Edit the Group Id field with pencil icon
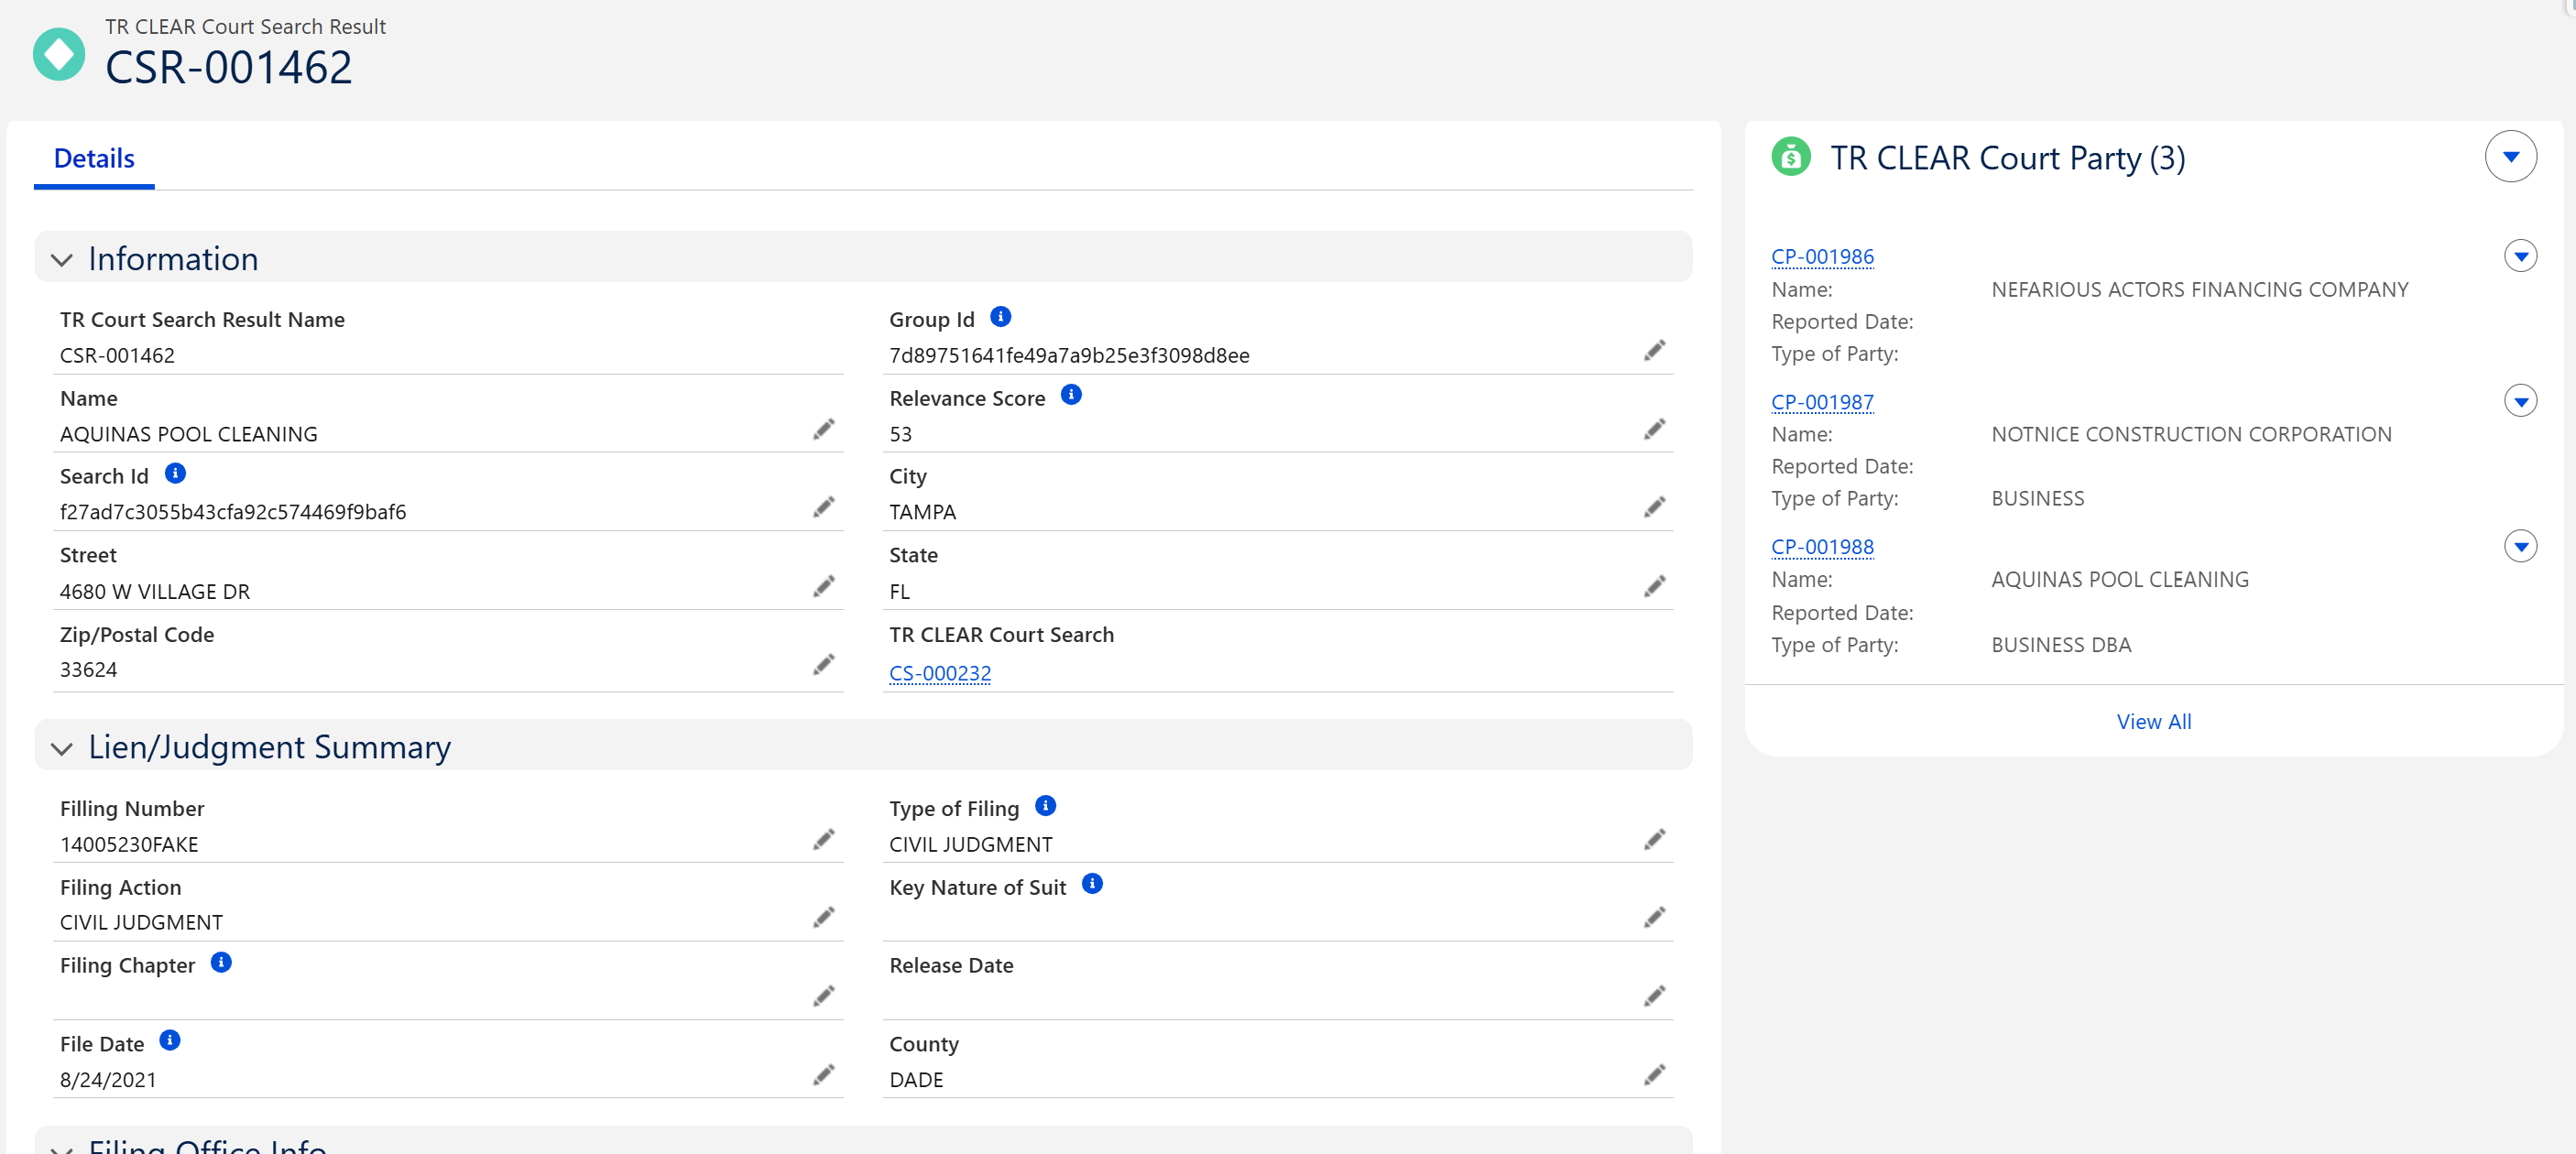This screenshot has width=2576, height=1154. tap(1654, 351)
